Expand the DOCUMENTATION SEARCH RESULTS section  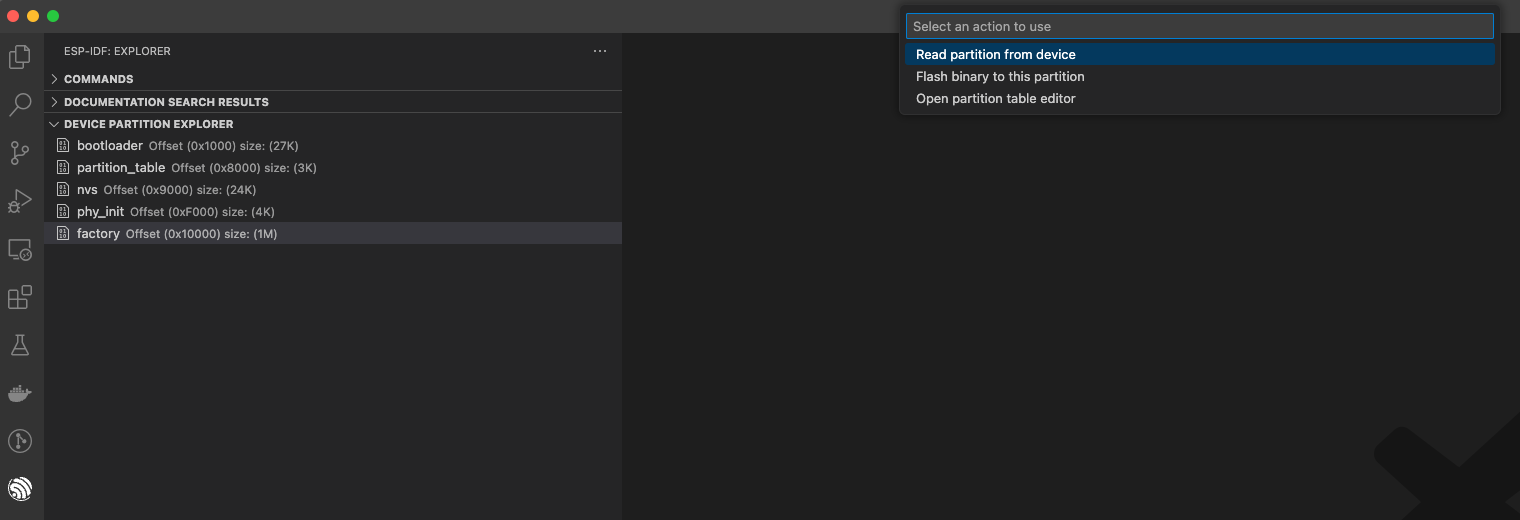(333, 102)
